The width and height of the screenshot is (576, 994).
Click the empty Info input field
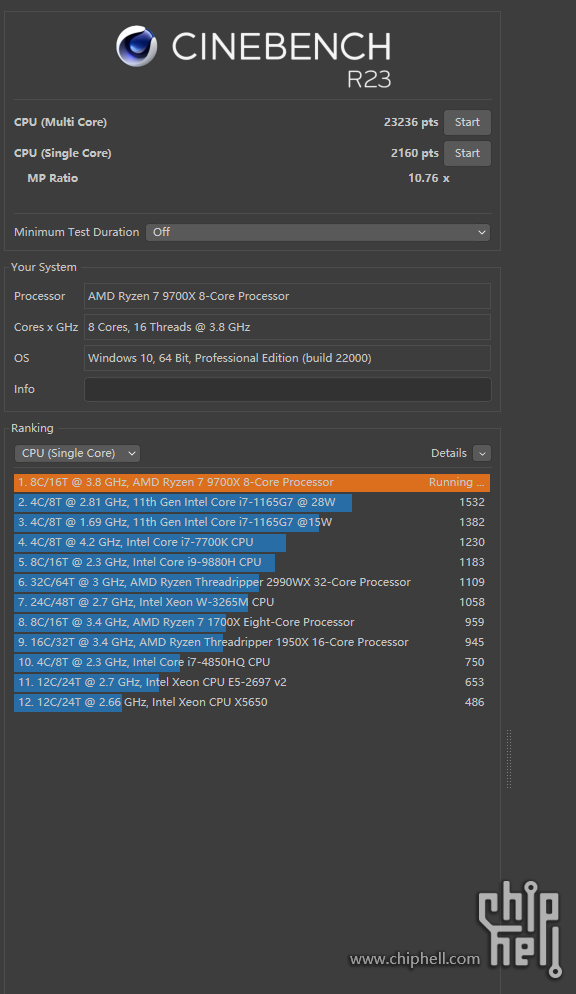[x=288, y=389]
